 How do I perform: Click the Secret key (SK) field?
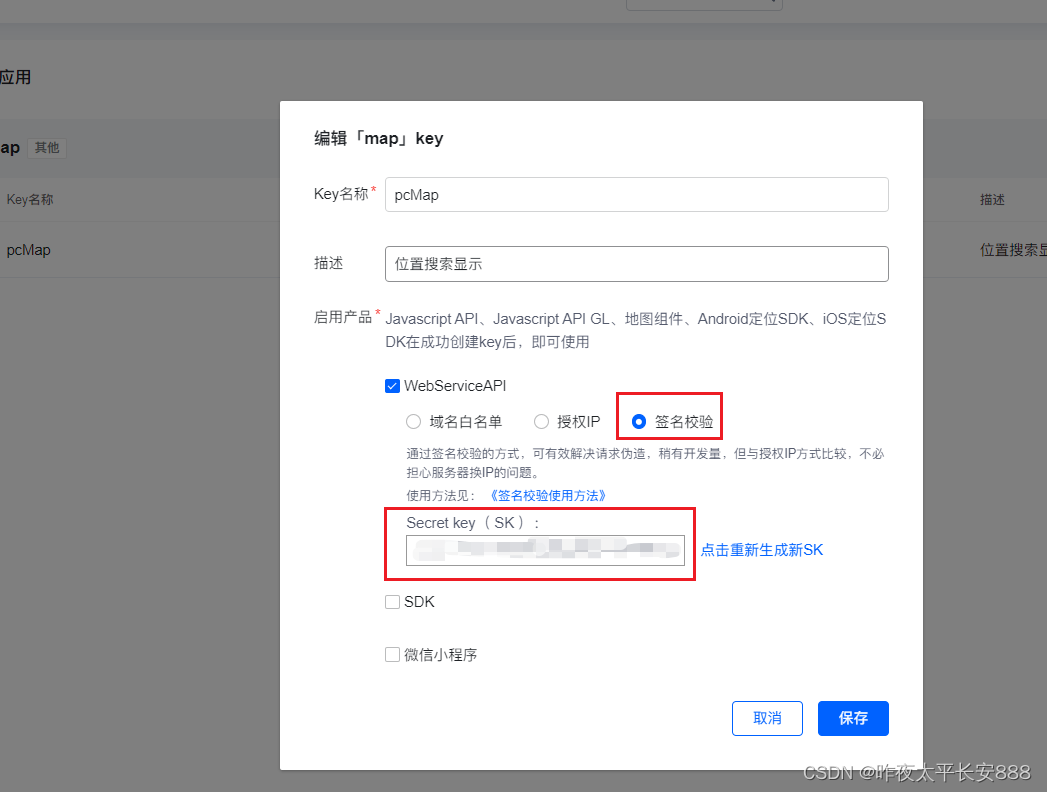(545, 550)
